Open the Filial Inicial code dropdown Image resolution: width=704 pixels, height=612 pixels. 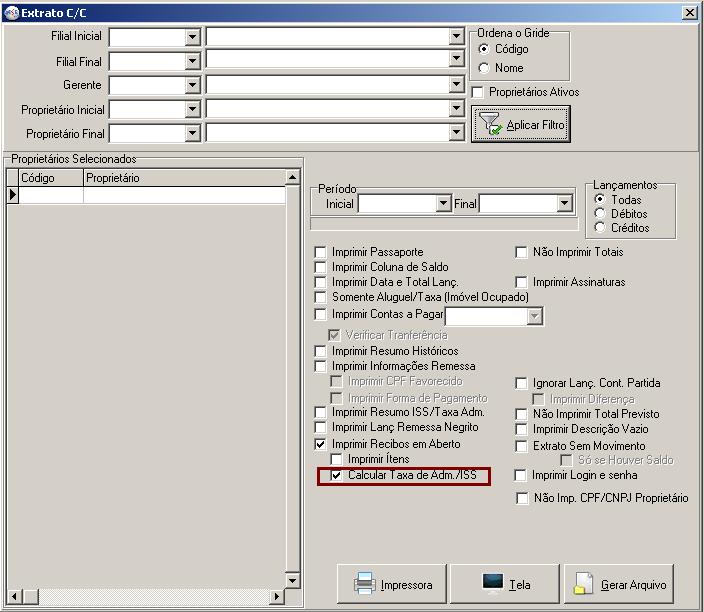pos(193,36)
